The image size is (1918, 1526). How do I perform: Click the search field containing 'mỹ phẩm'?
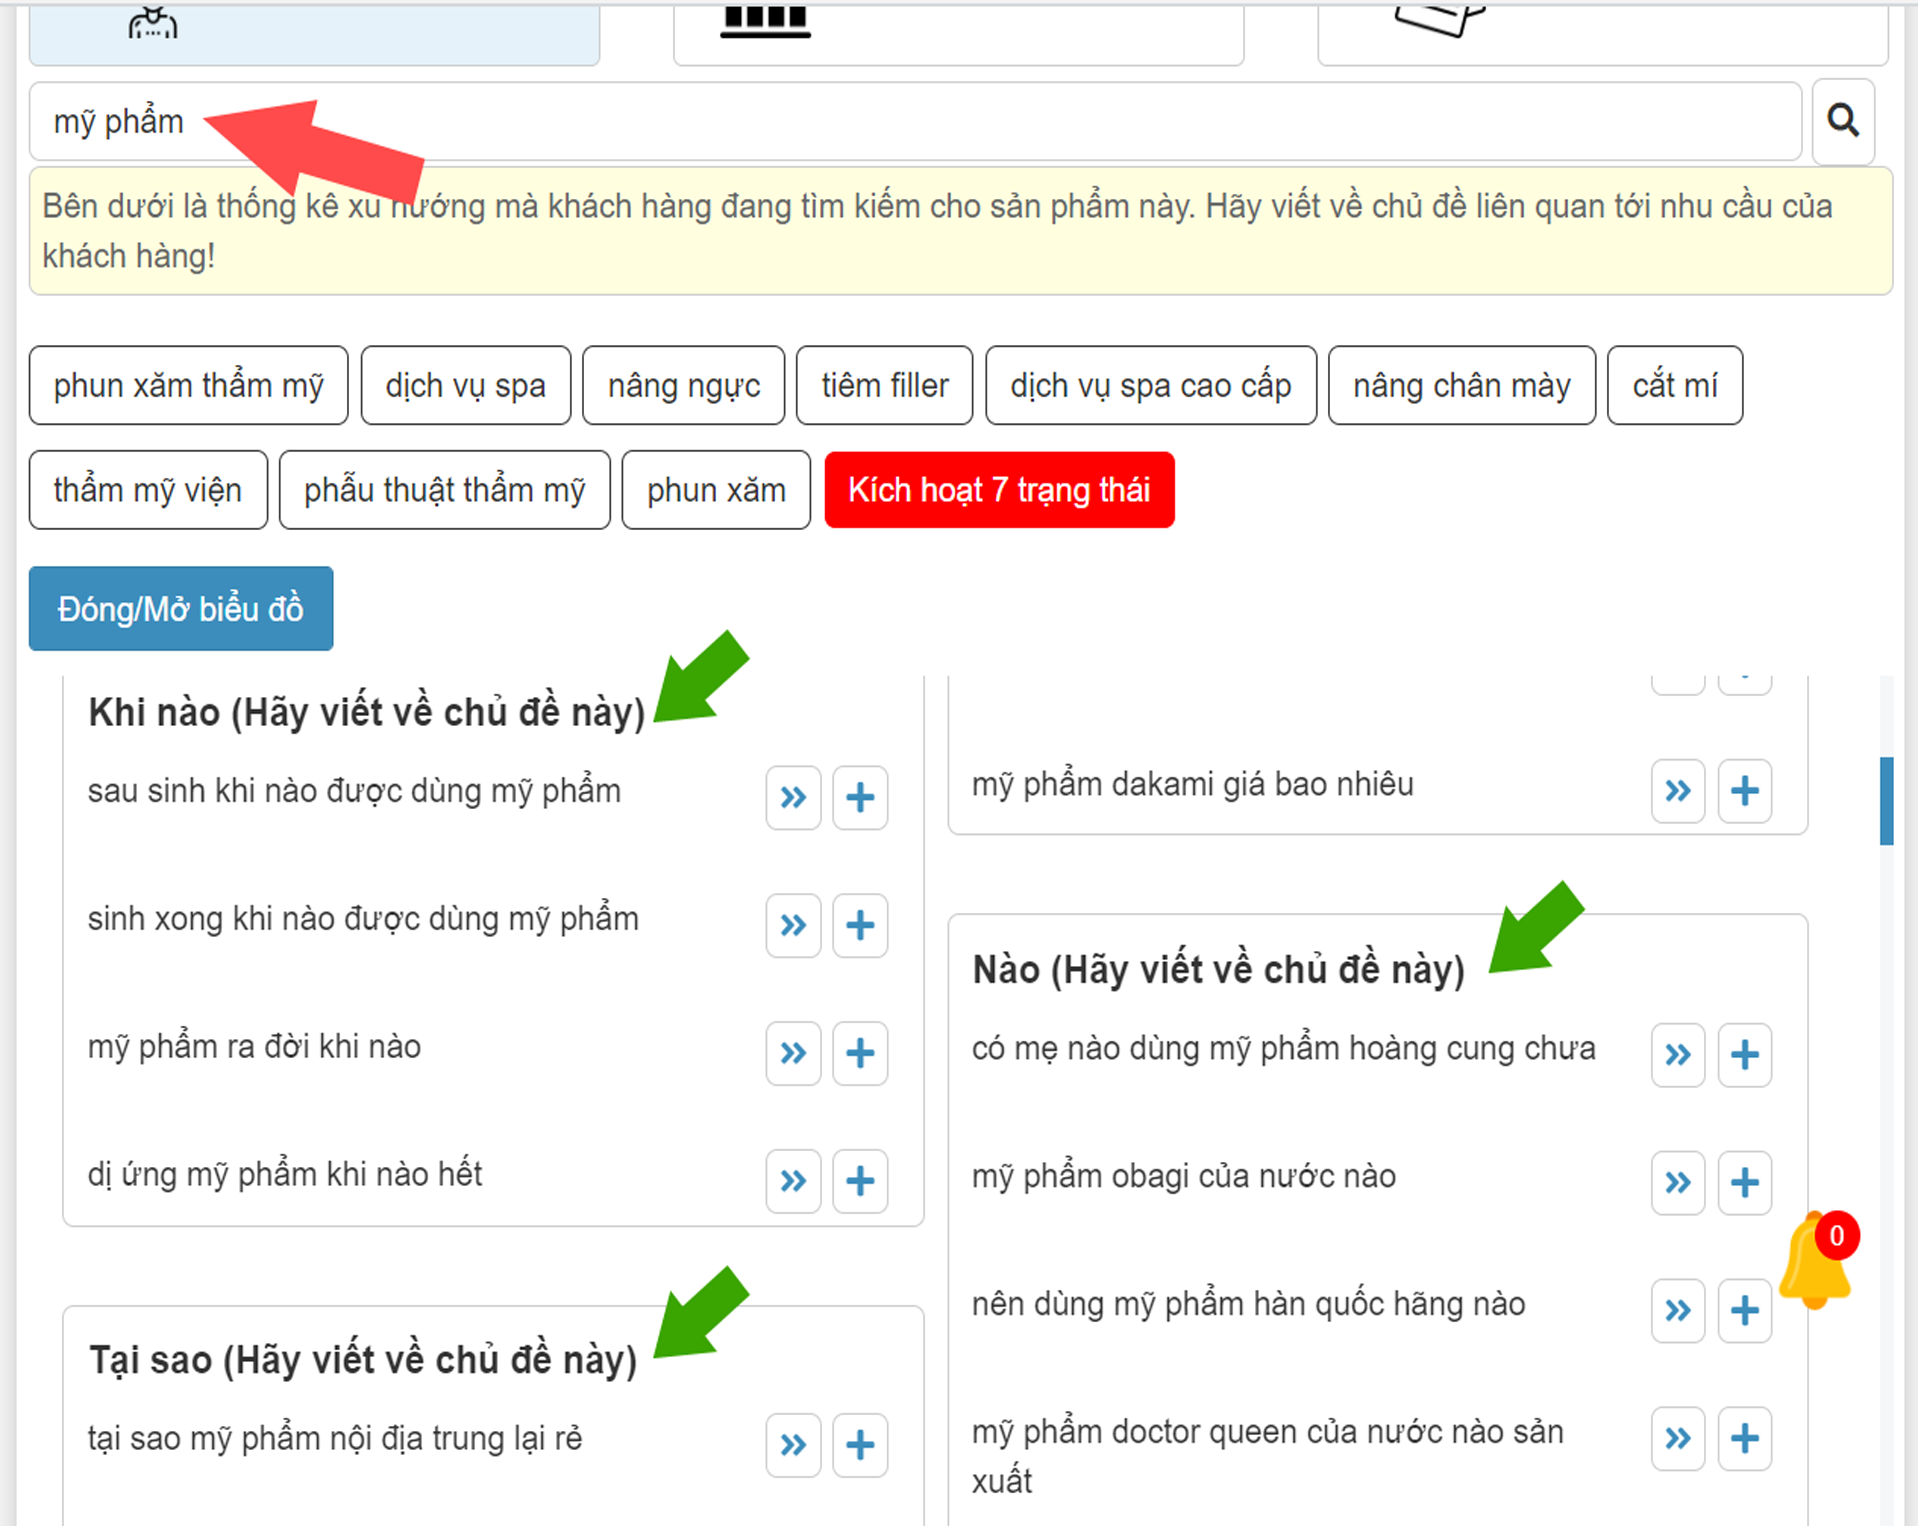(915, 121)
